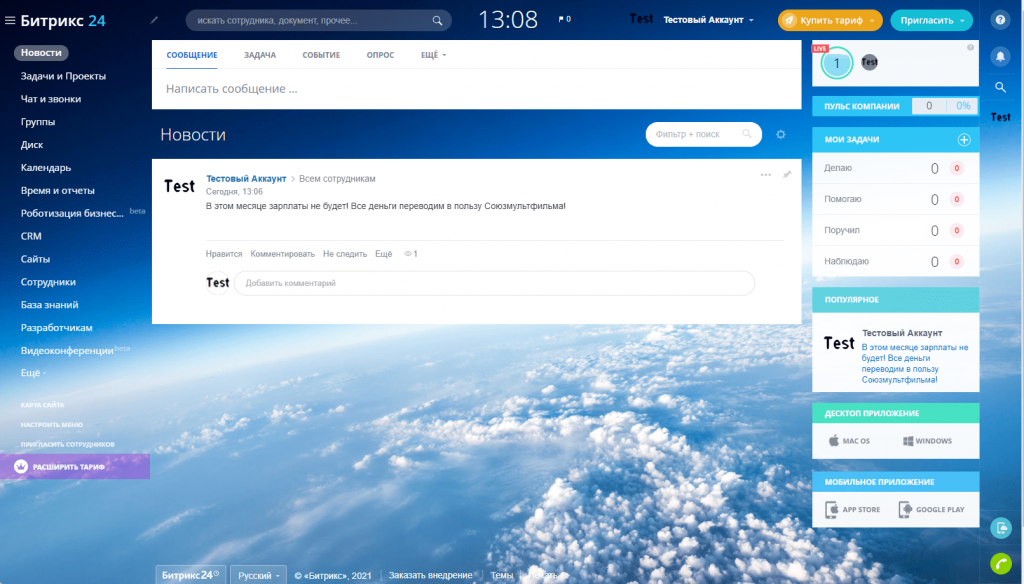Click the Test avatar in the live widget

click(x=869, y=62)
